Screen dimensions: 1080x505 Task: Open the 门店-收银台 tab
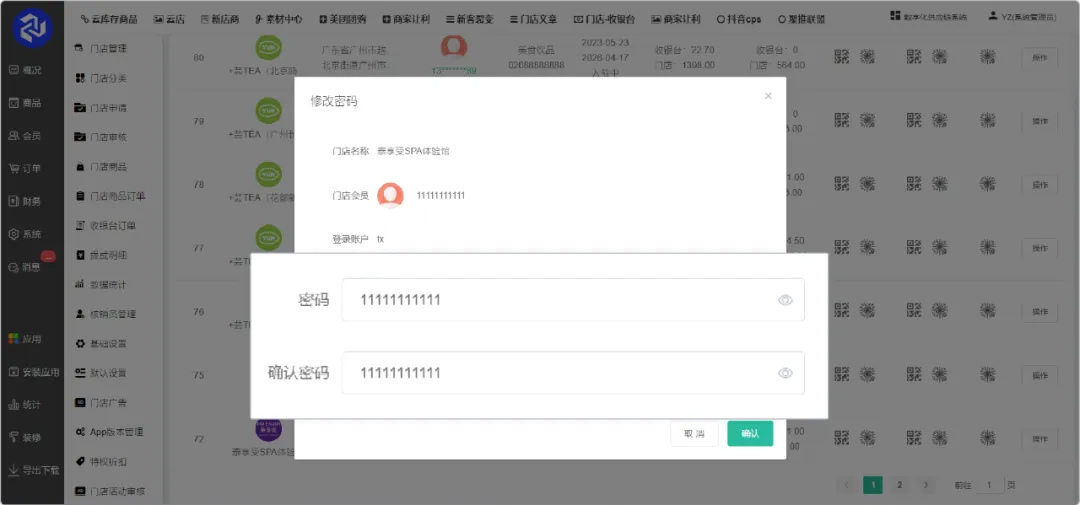(604, 19)
